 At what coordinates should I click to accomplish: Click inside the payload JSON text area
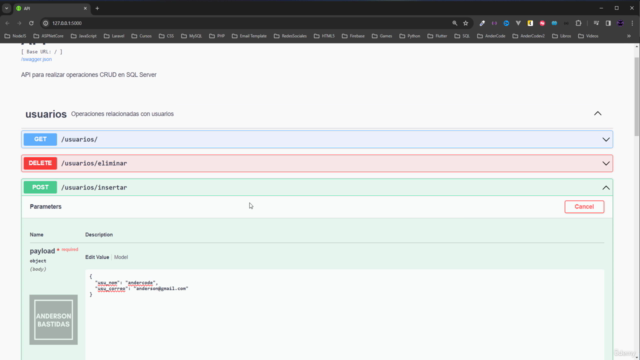click(344, 315)
